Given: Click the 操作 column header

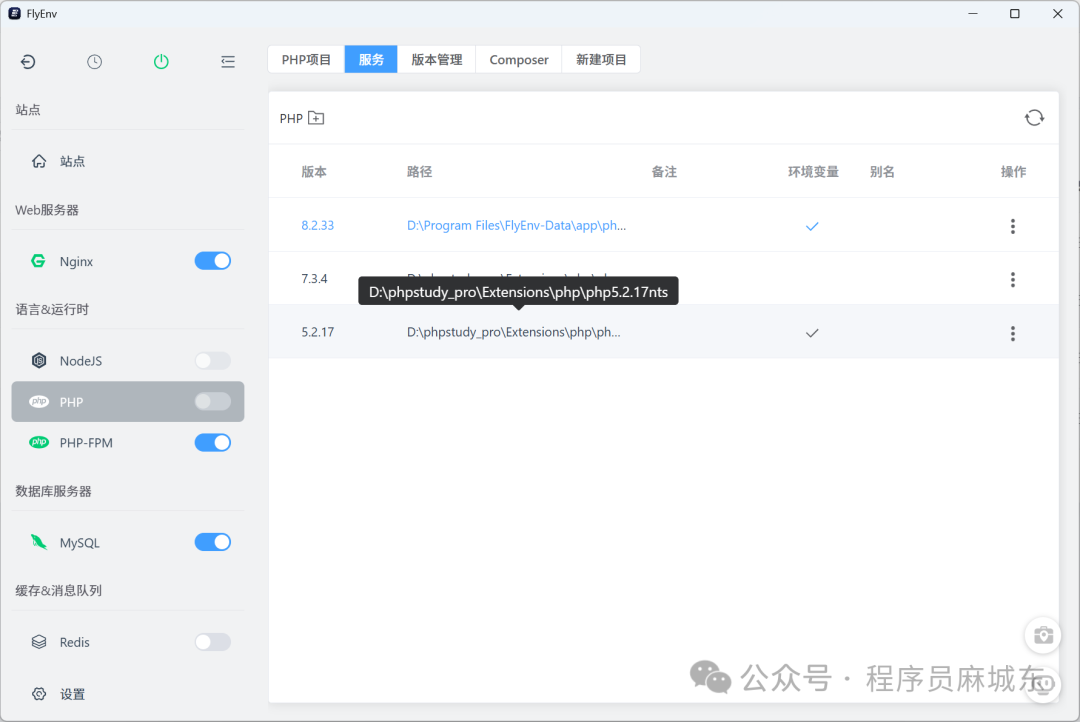Looking at the screenshot, I should click(1013, 172).
